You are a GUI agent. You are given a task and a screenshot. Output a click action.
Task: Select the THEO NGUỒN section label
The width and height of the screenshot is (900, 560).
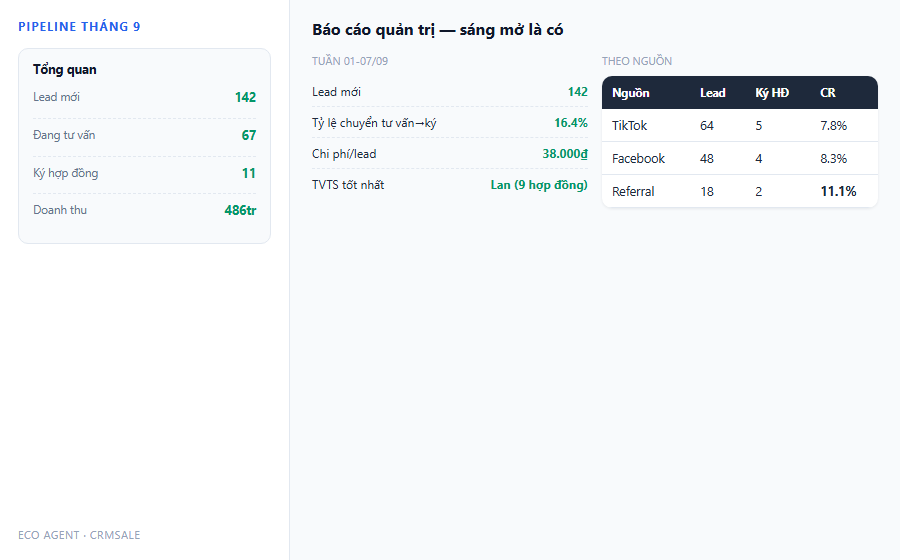point(637,61)
